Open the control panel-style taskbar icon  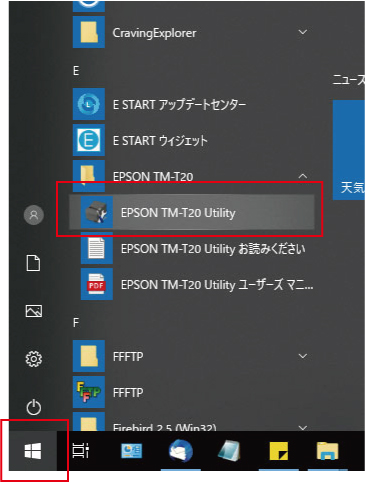(x=131, y=451)
